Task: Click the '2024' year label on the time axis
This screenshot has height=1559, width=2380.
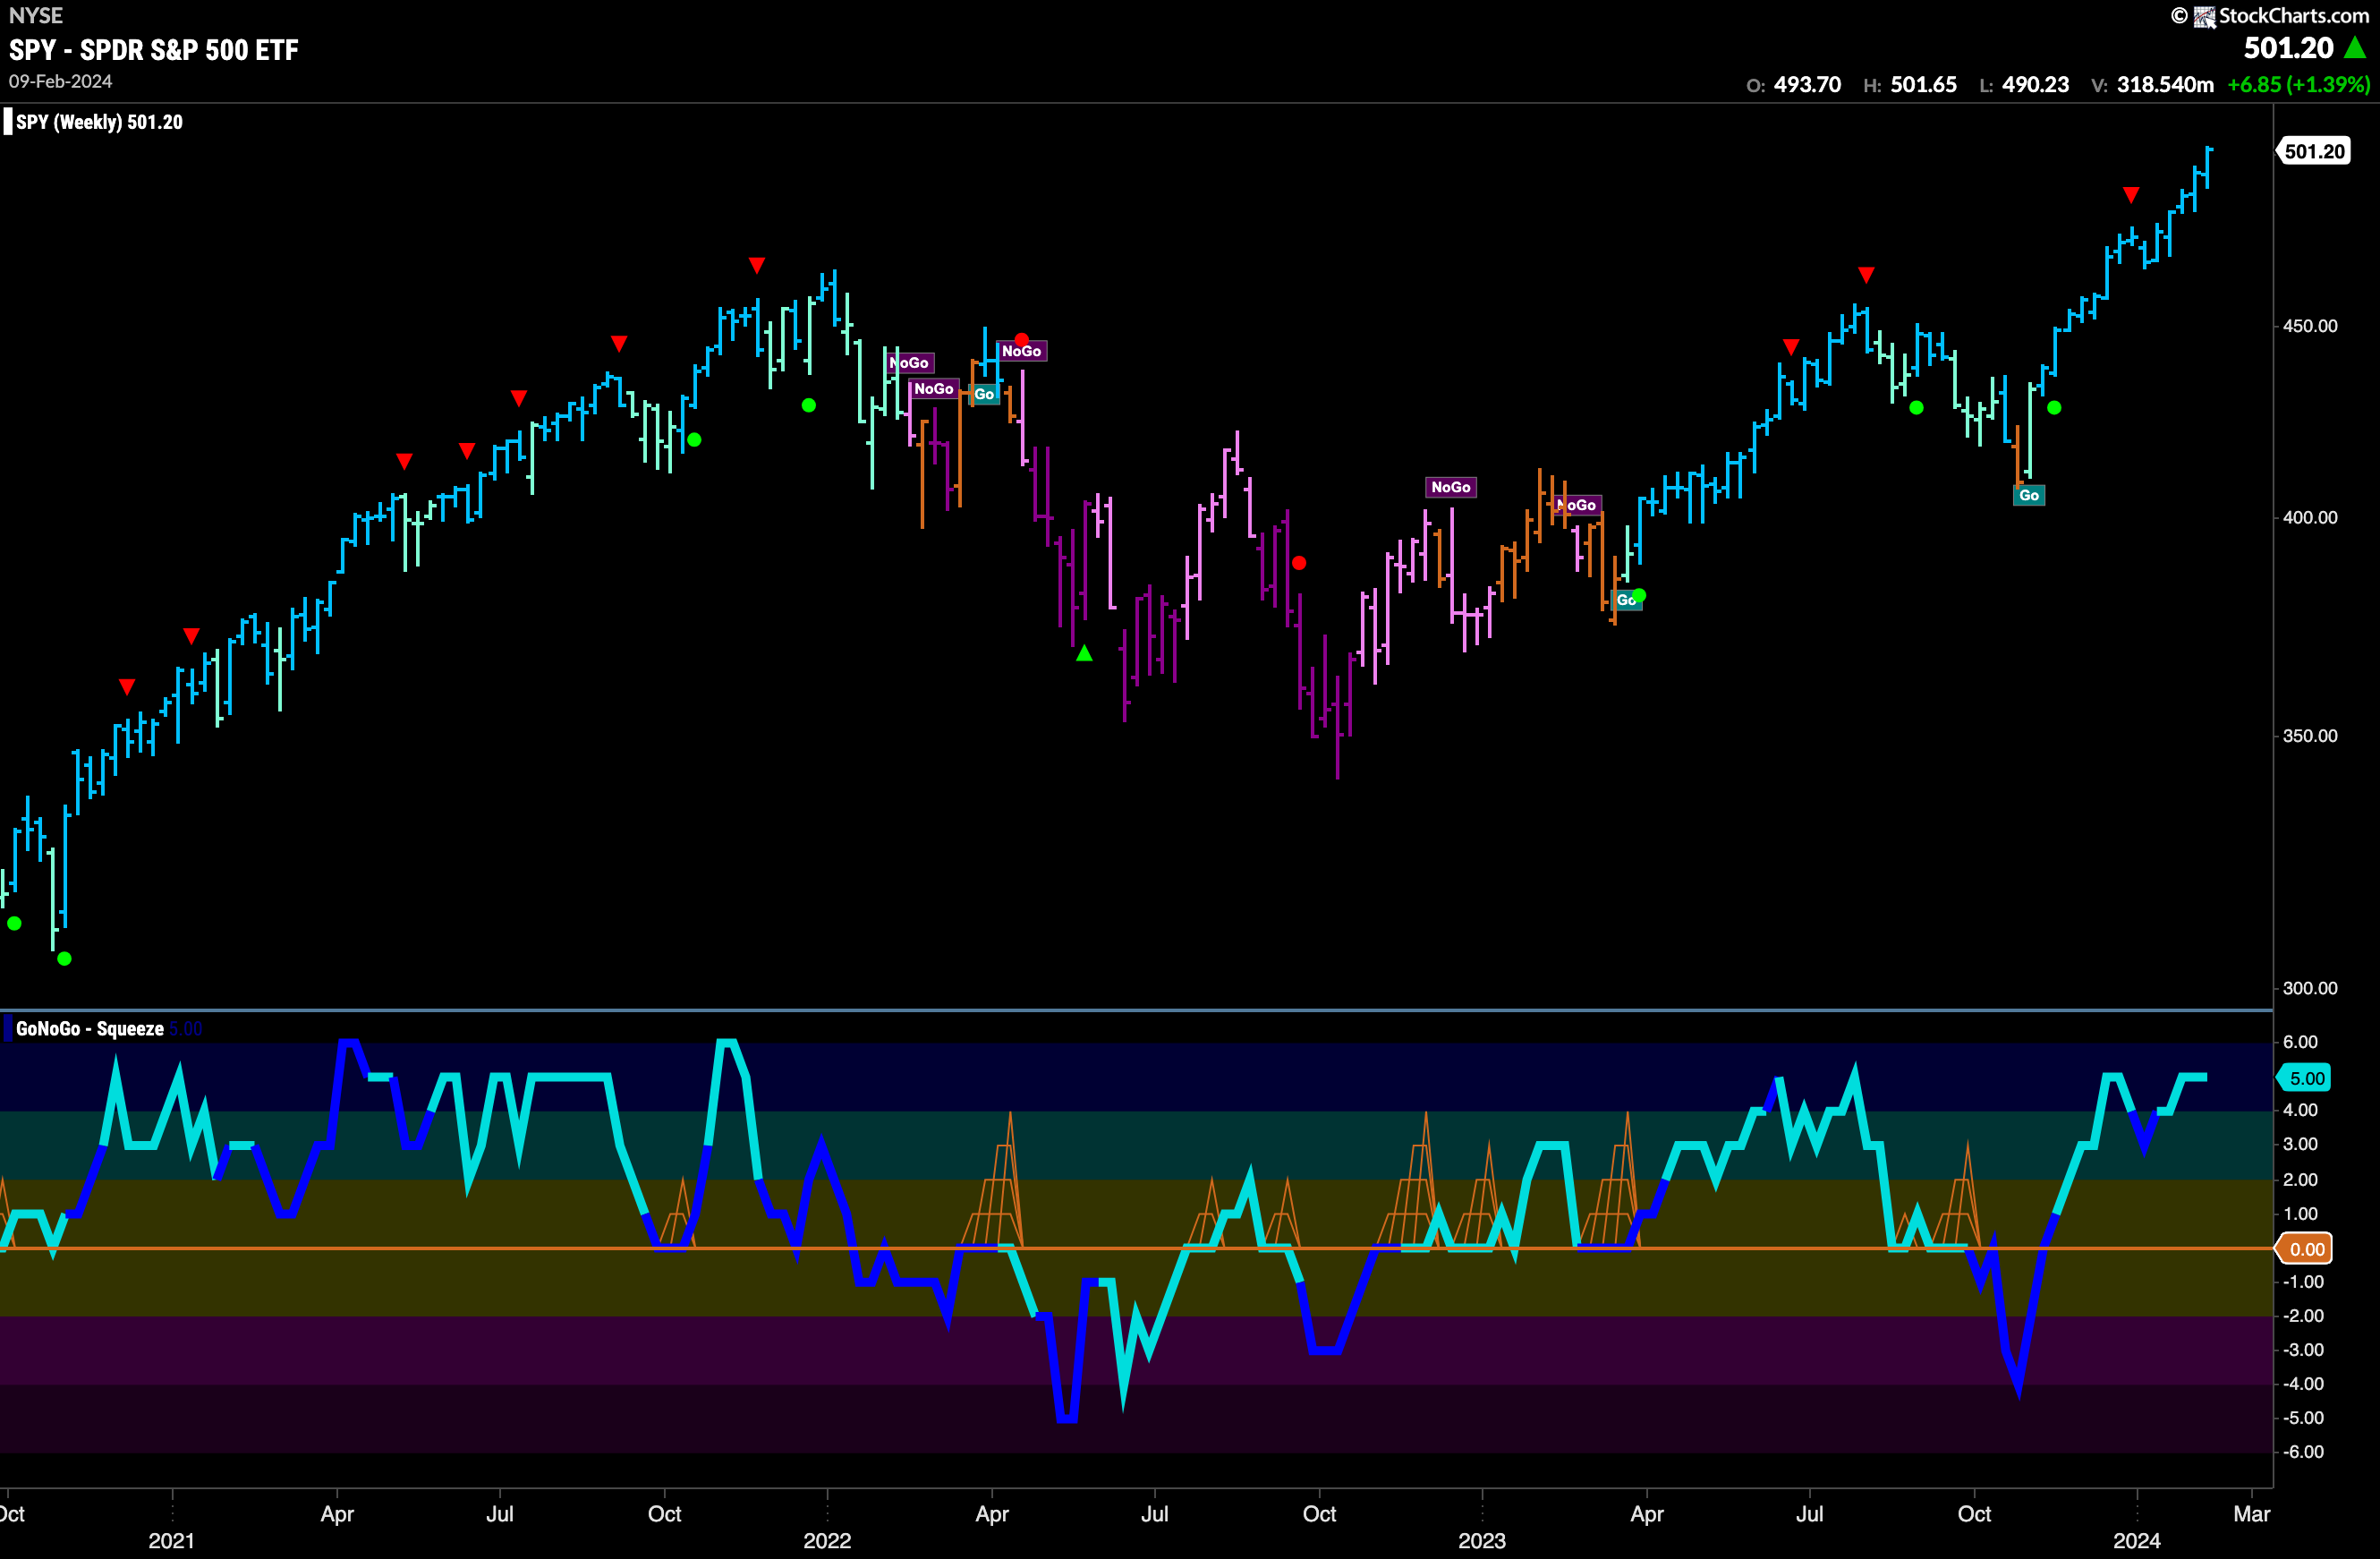Action: (x=2137, y=1541)
